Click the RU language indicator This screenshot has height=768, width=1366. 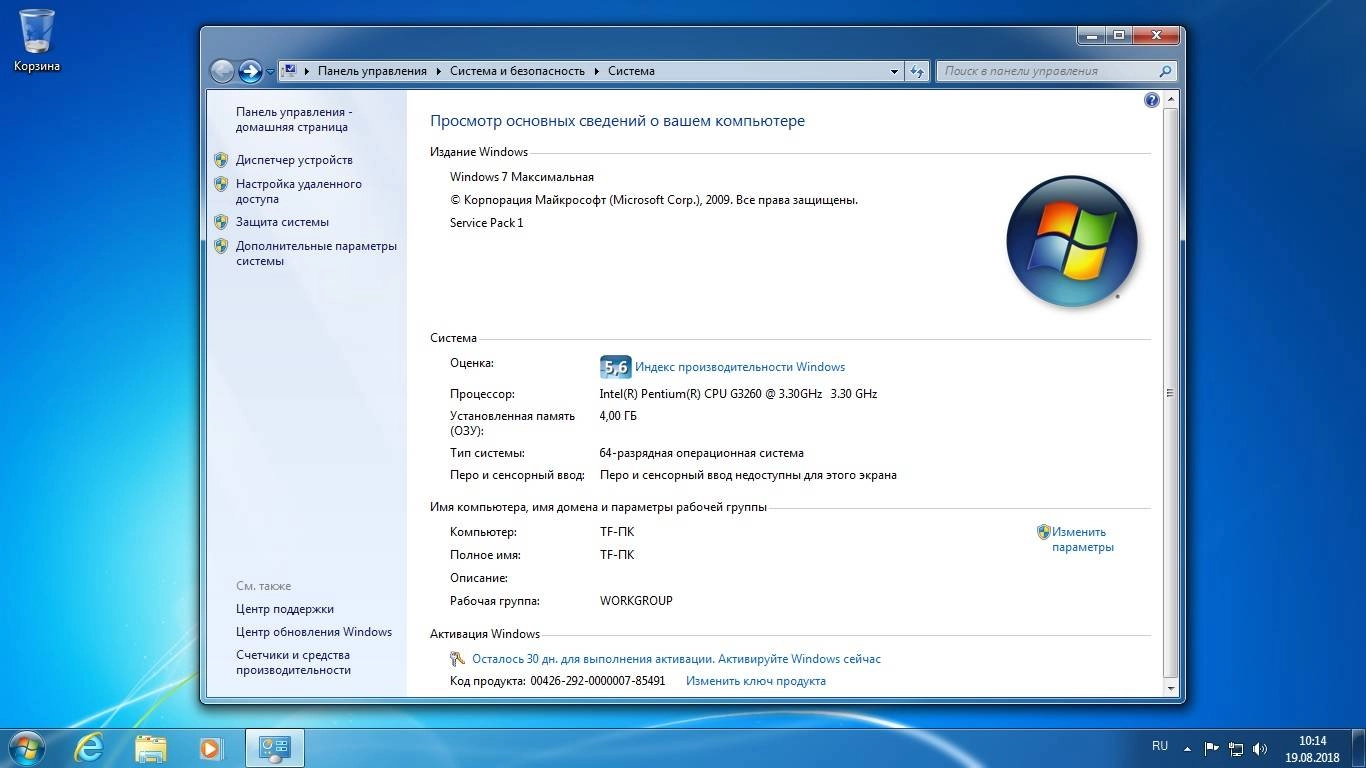click(x=1160, y=746)
